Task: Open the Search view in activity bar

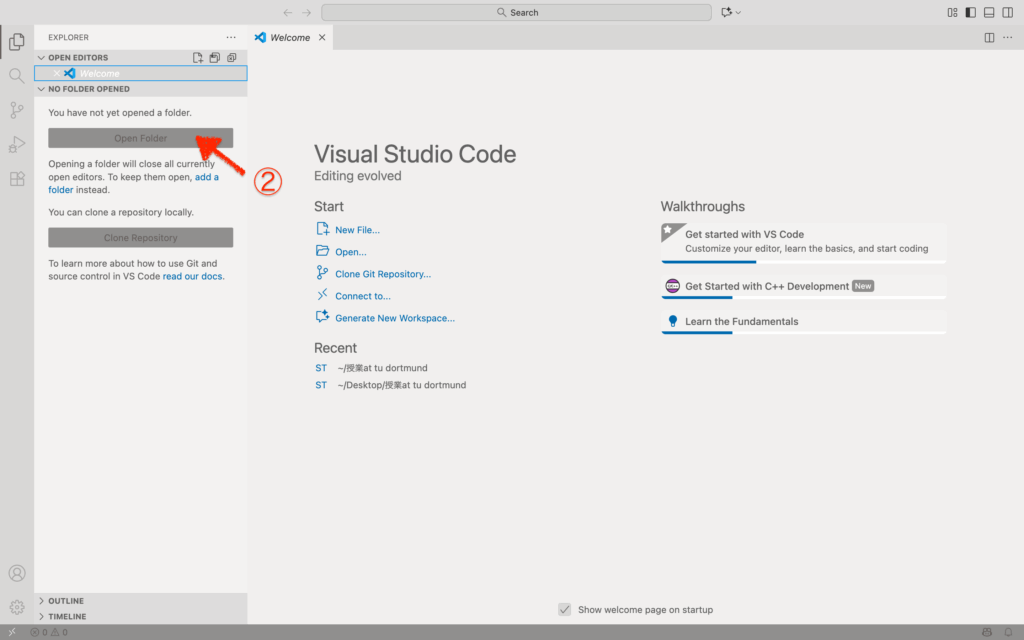Action: click(x=16, y=76)
